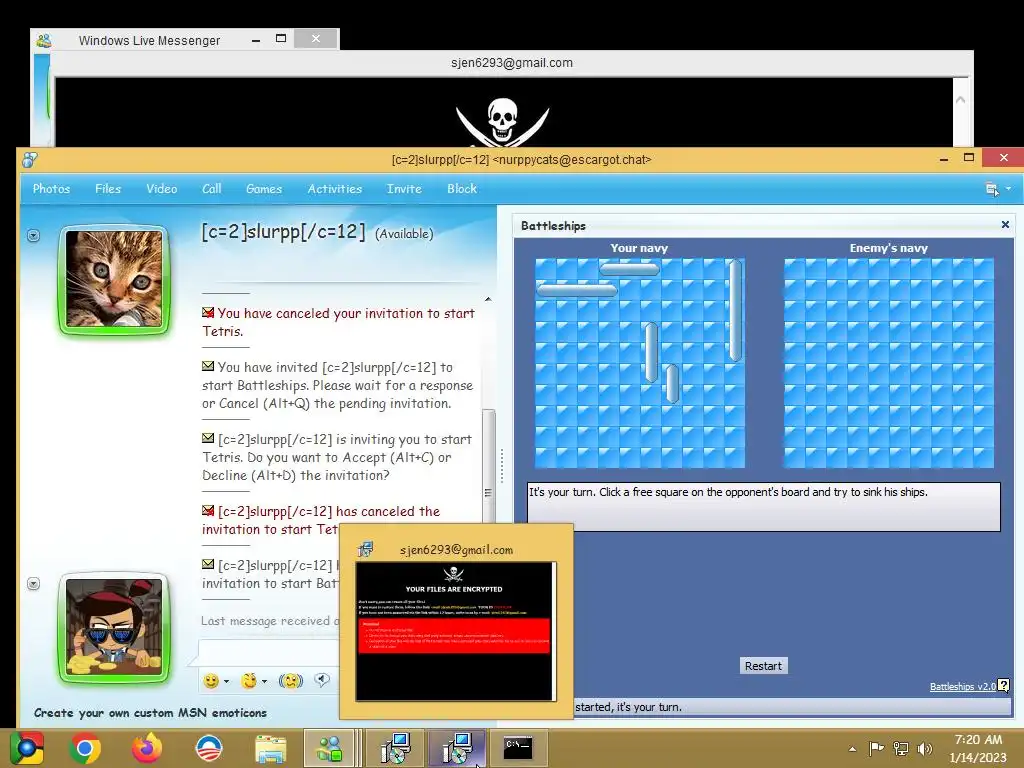1024x768 pixels.
Task: Open the Activities menu item
Action: coord(334,189)
